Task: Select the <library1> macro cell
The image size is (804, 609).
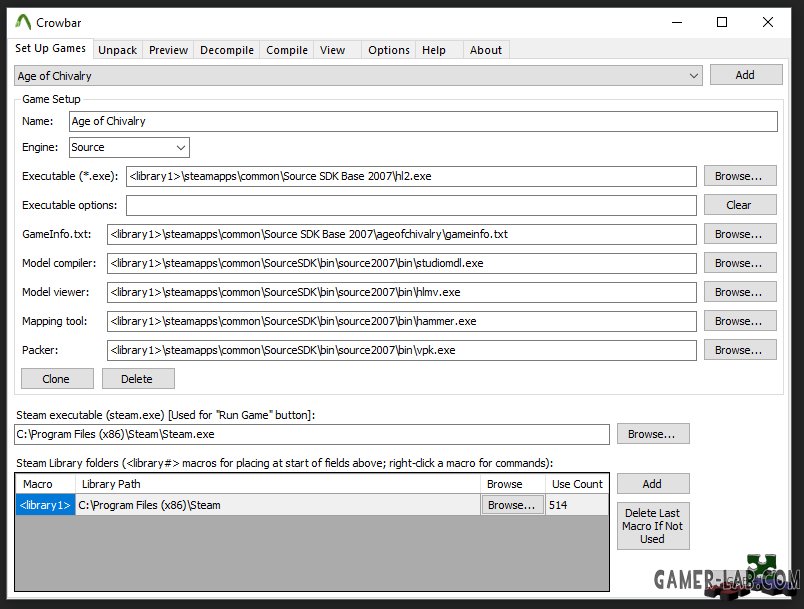Action: click(x=45, y=505)
